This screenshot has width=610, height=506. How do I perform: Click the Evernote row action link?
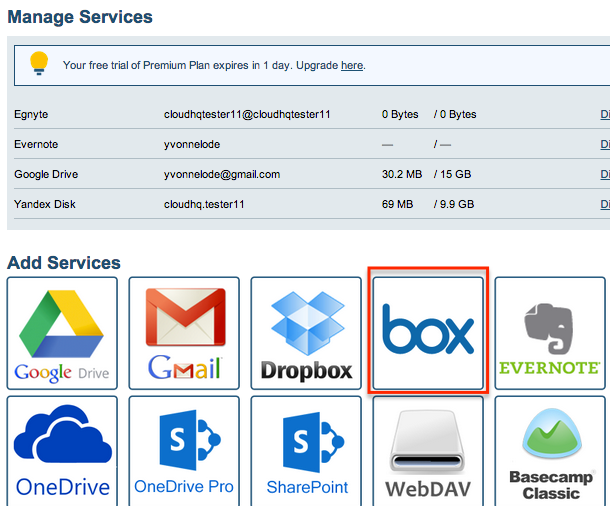(604, 144)
